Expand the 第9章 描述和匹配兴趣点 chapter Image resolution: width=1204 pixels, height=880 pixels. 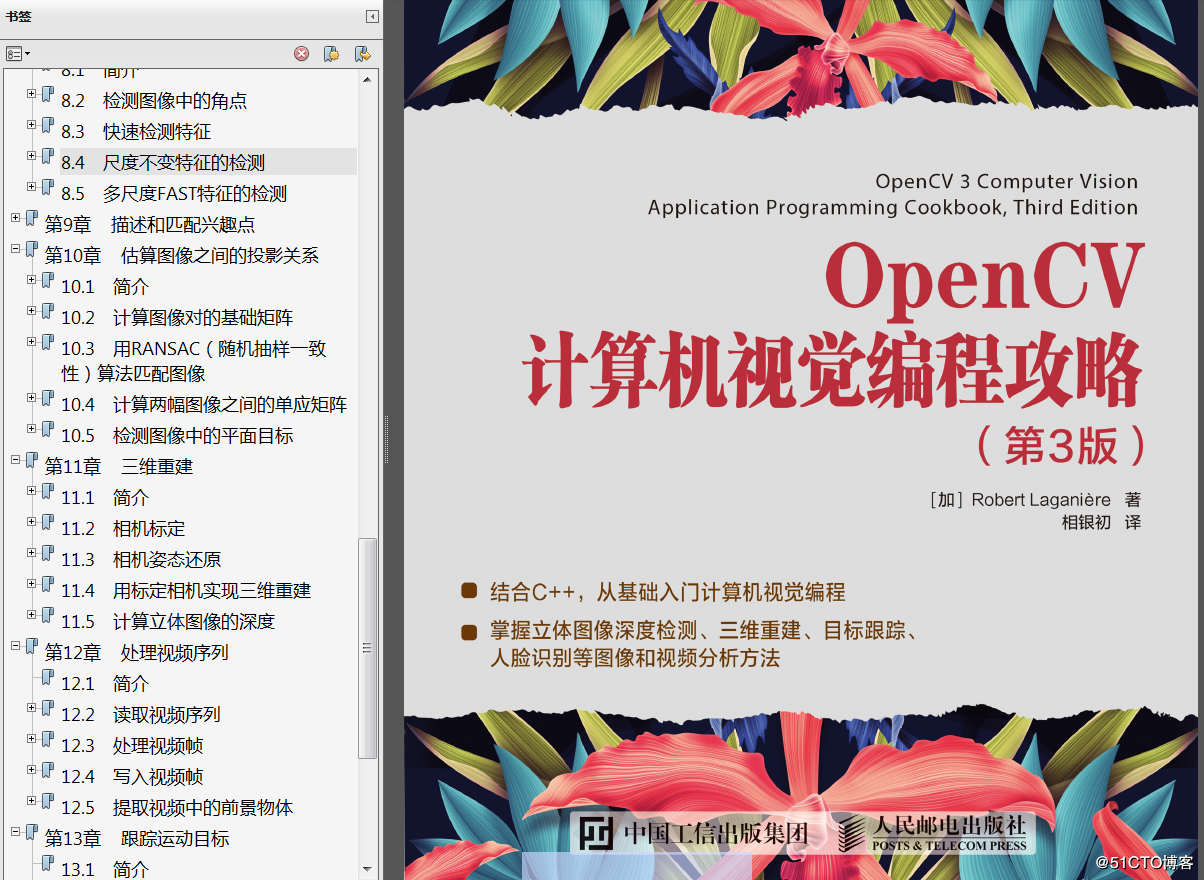pos(16,218)
